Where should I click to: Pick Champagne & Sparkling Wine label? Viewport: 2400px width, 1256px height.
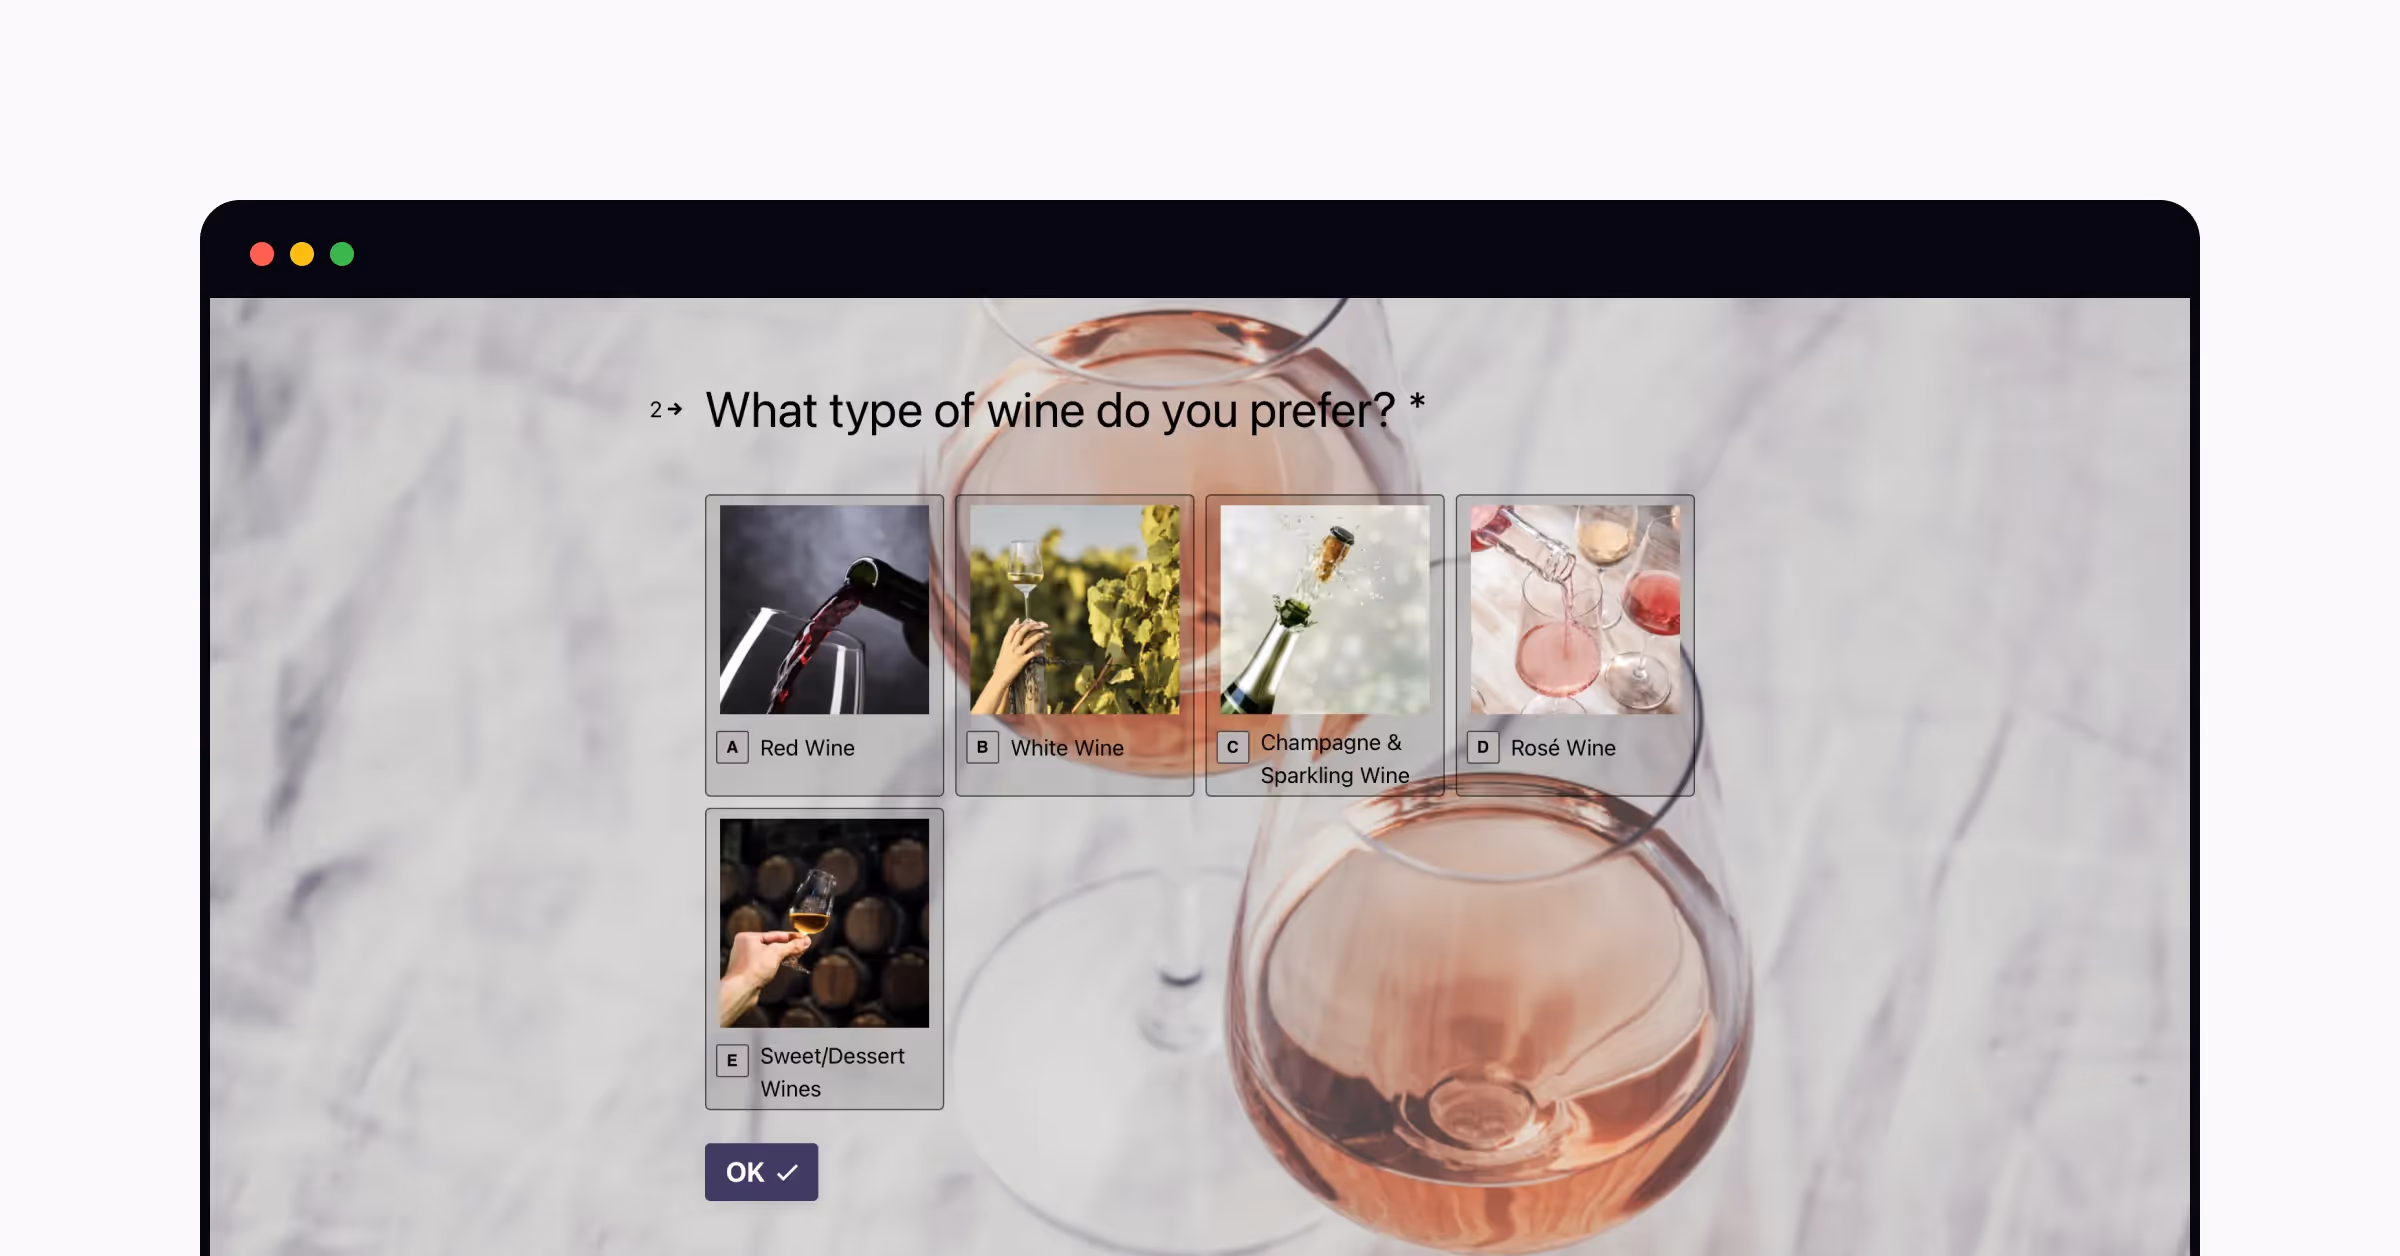pos(1335,759)
